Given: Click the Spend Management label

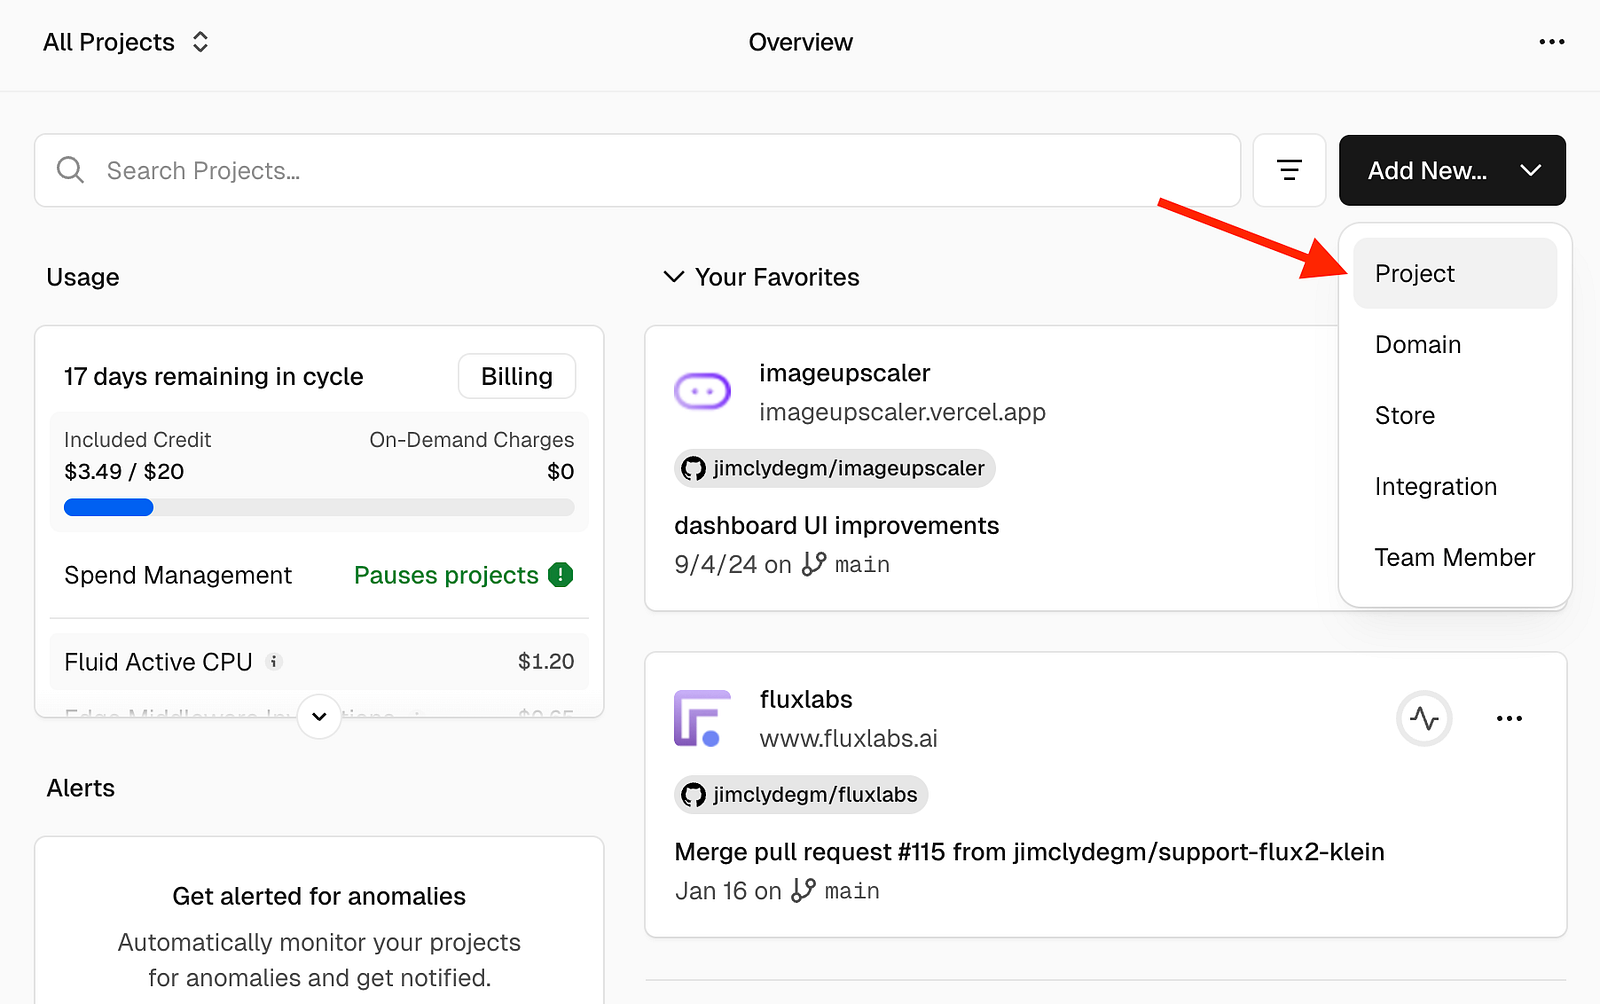Looking at the screenshot, I should 178,575.
